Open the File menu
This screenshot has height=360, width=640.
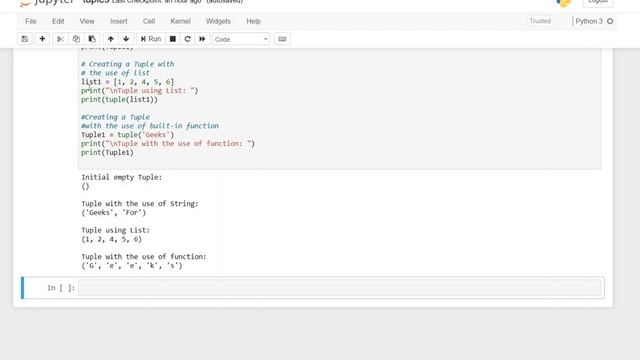tap(31, 21)
